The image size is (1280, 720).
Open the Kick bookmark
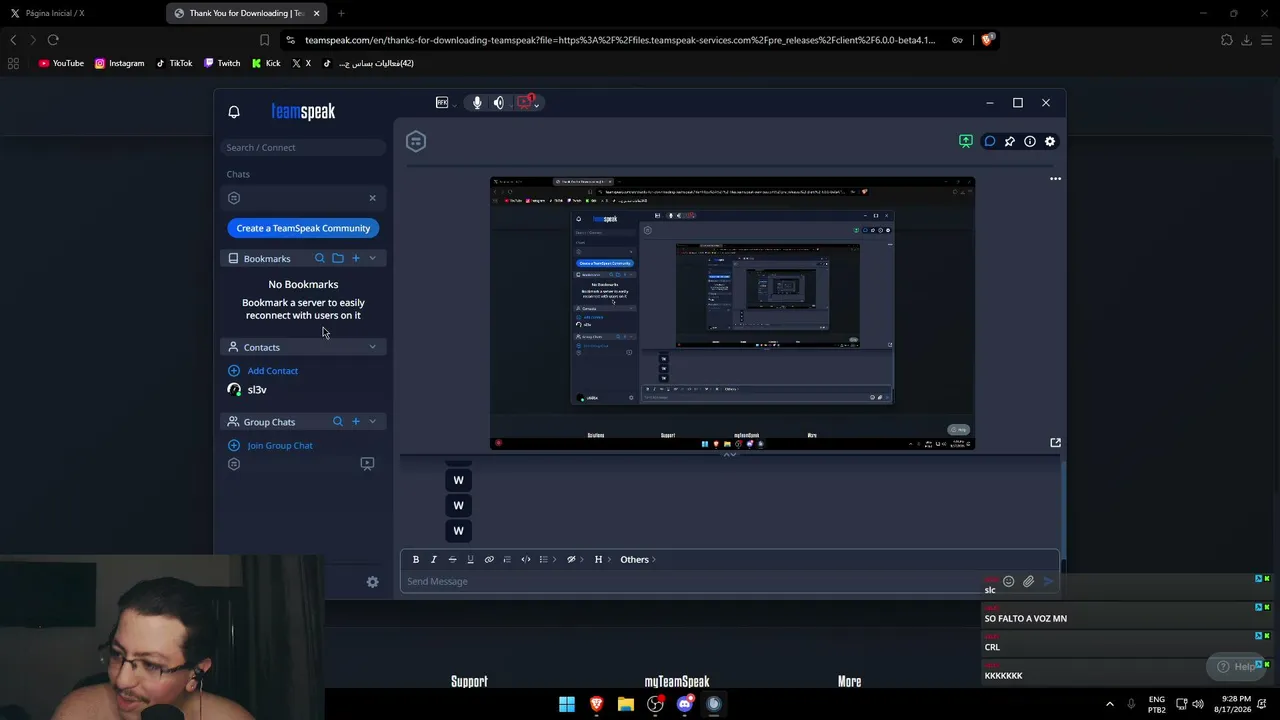click(x=266, y=63)
